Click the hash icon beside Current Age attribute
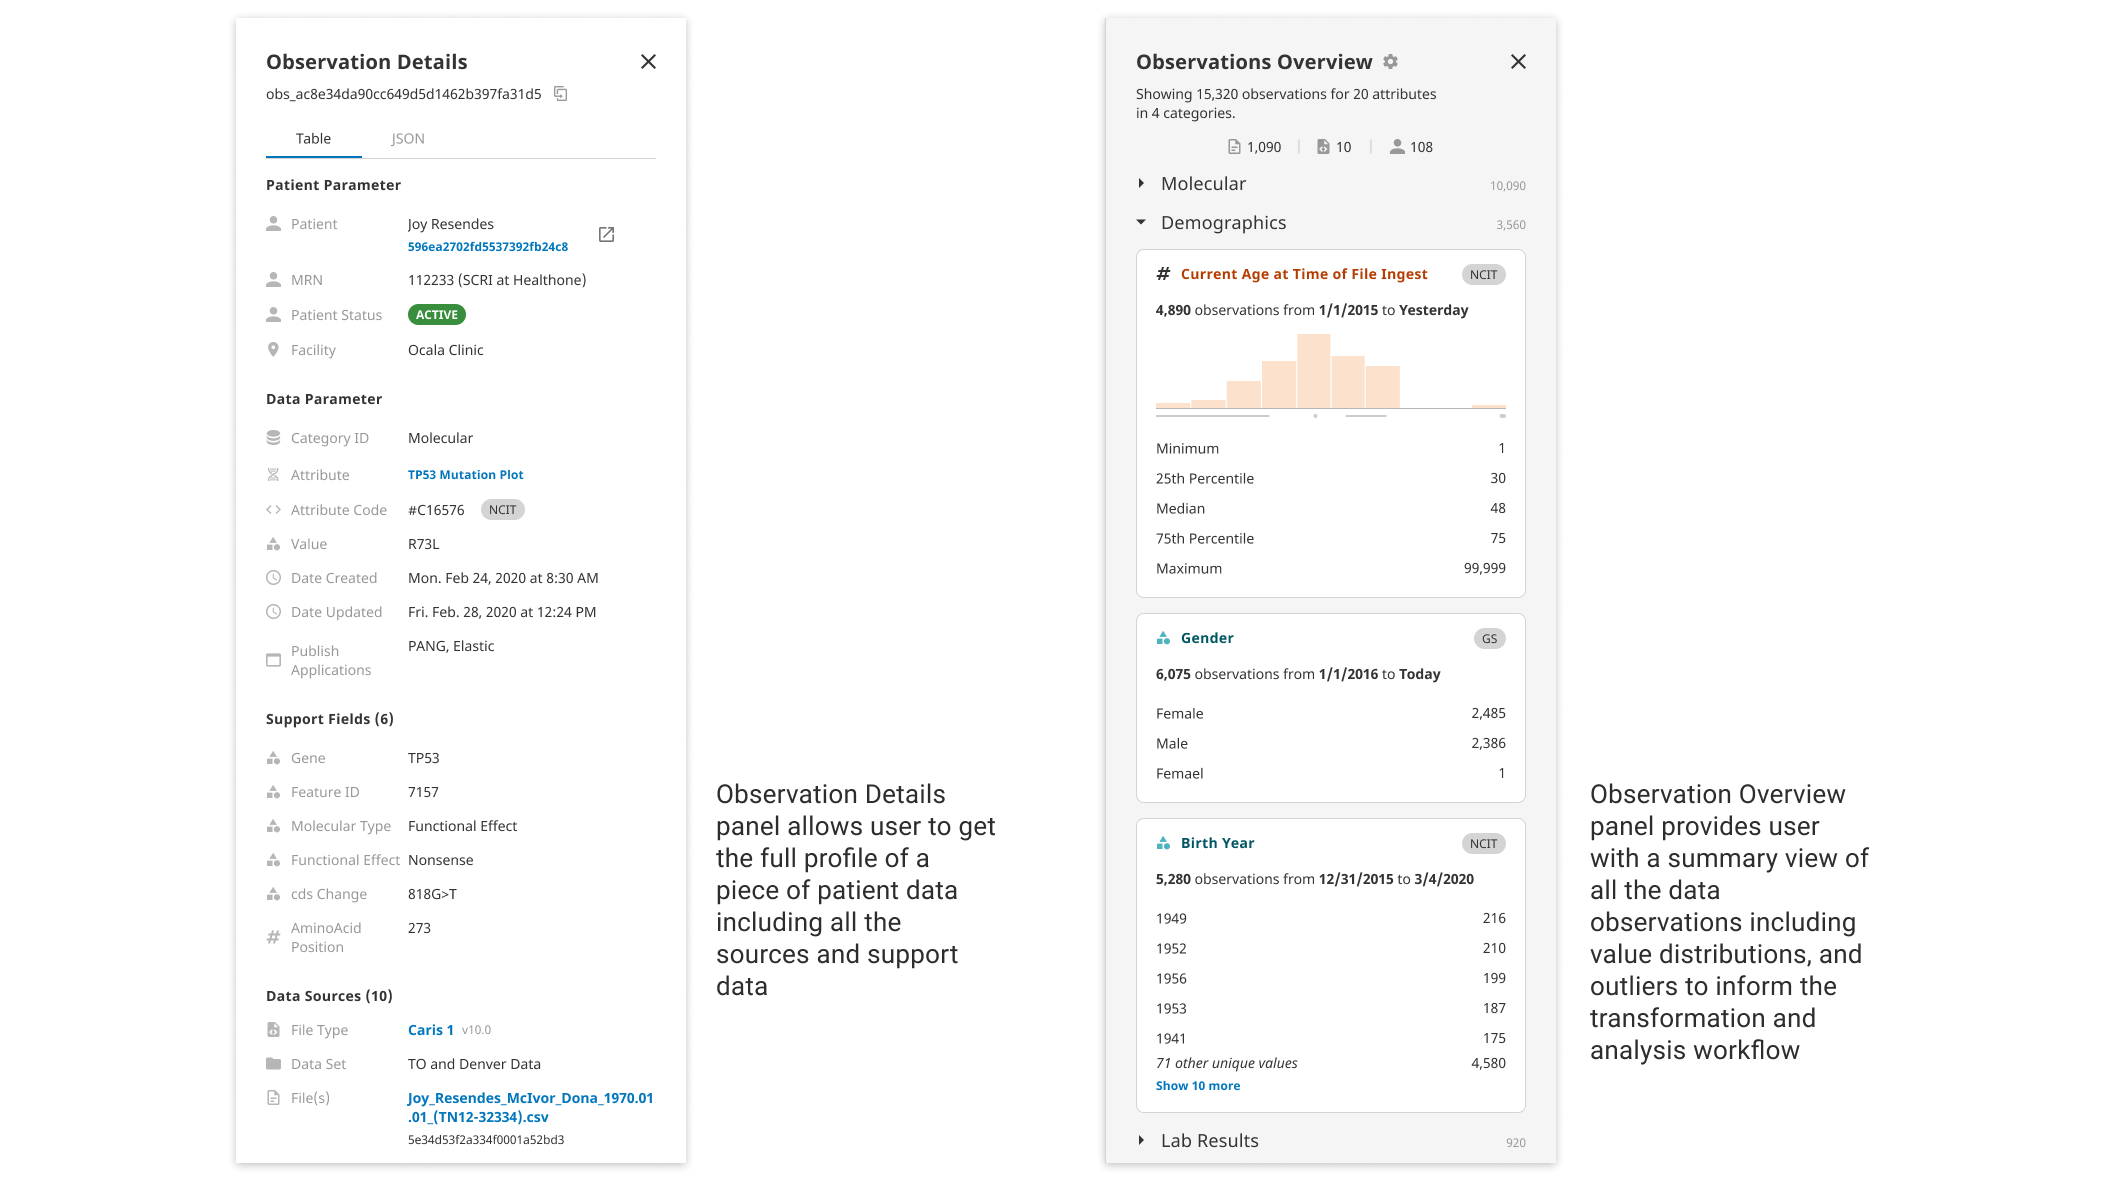This screenshot has height=1186, width=2107. pos(1163,274)
